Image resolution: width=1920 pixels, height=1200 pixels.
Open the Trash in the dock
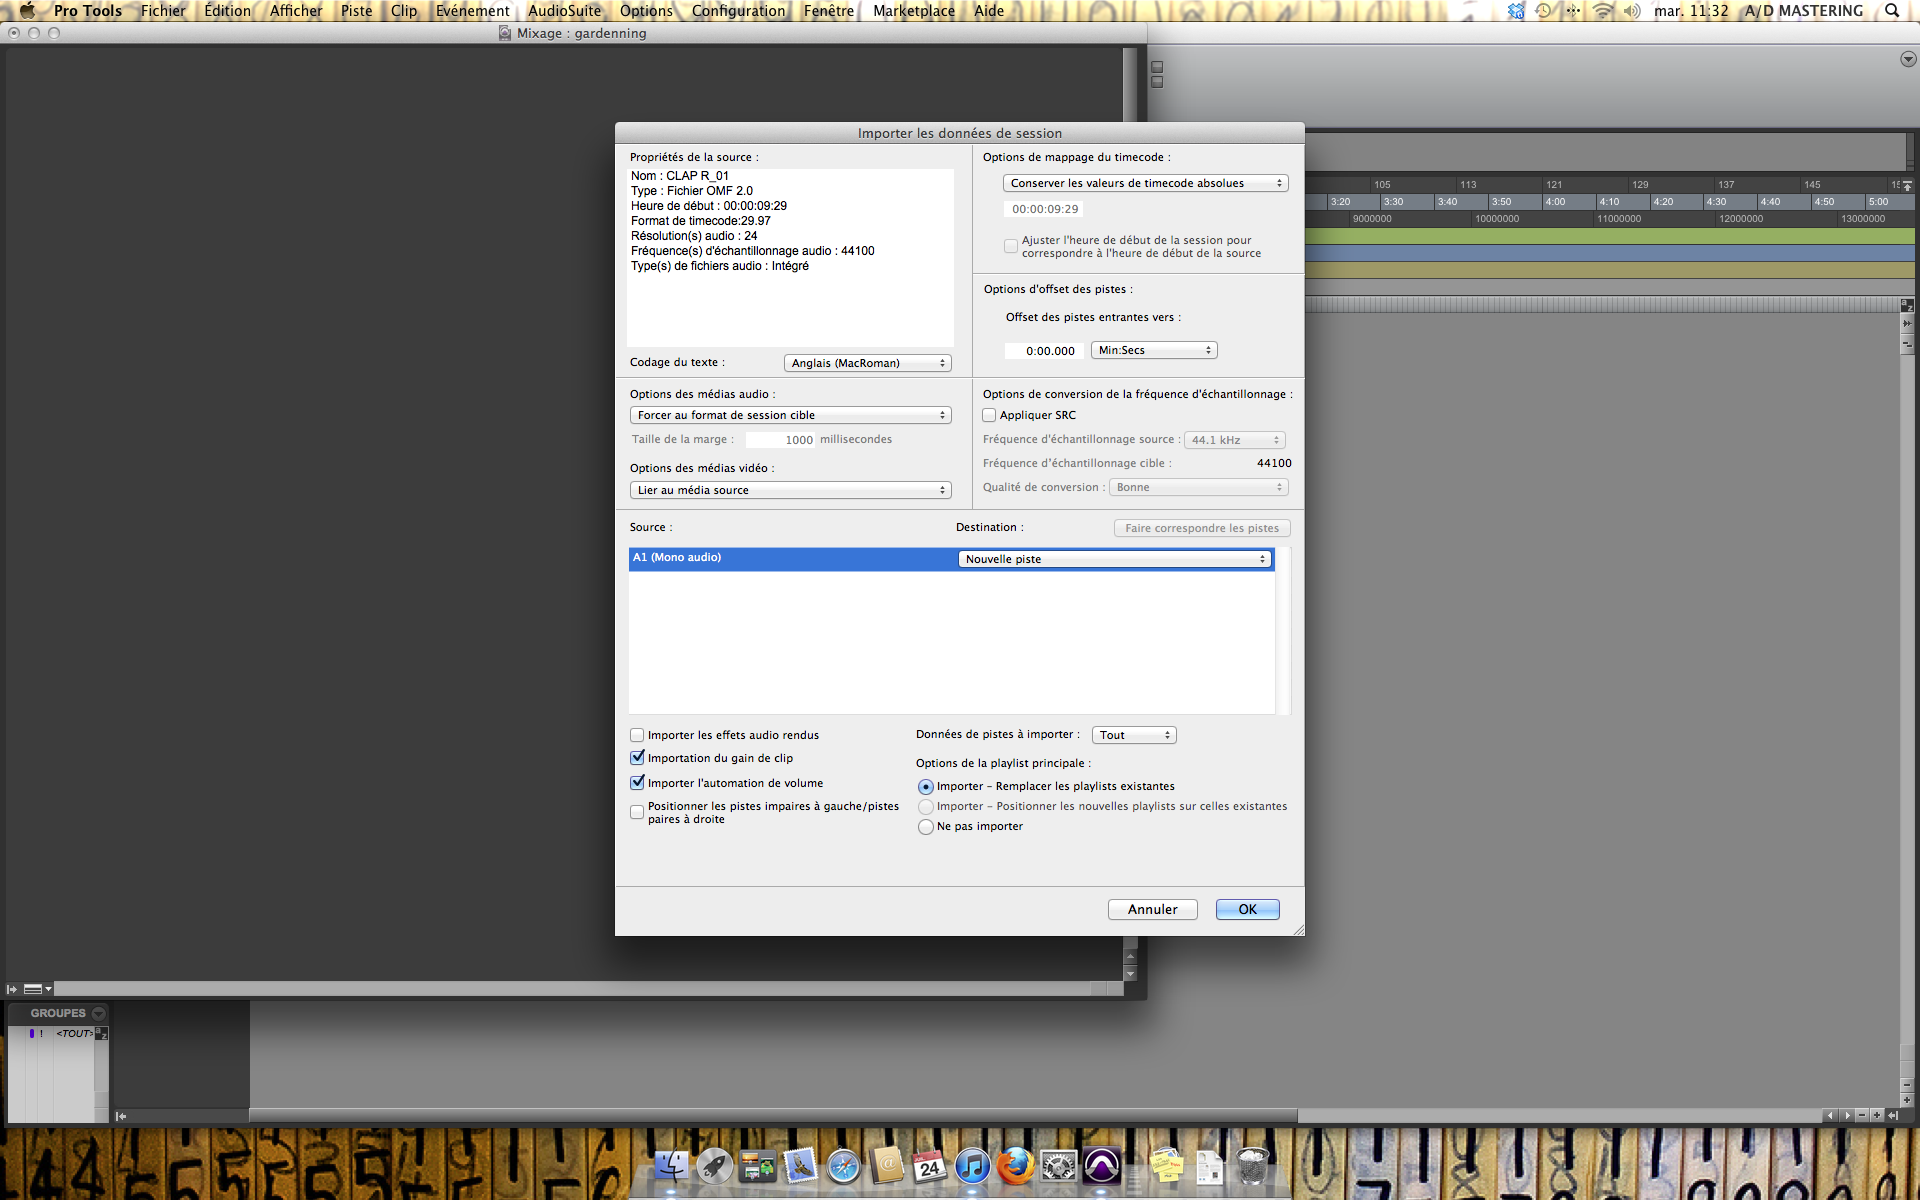coord(1251,1166)
